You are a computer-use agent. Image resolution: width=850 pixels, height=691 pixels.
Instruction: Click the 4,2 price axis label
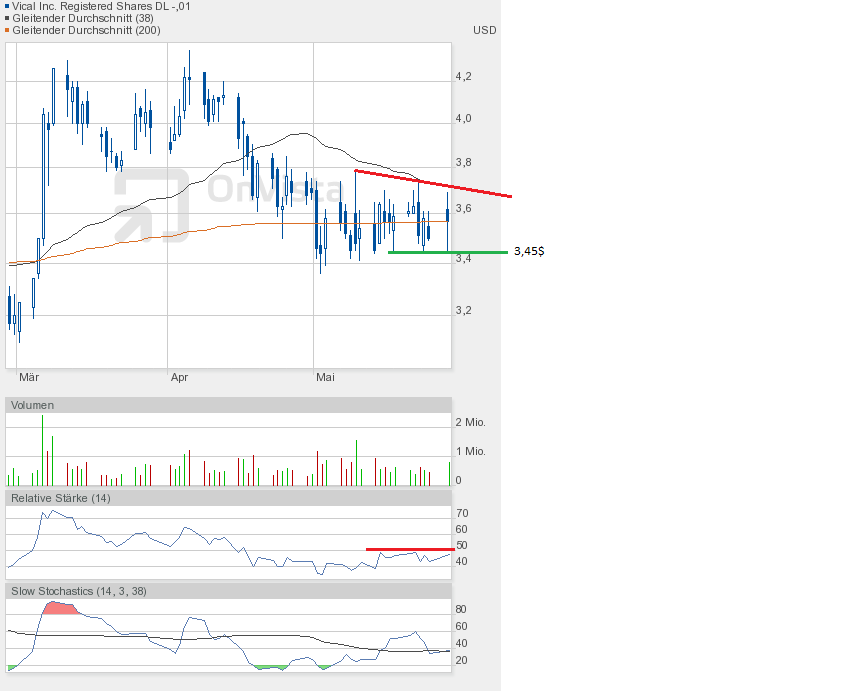[463, 76]
